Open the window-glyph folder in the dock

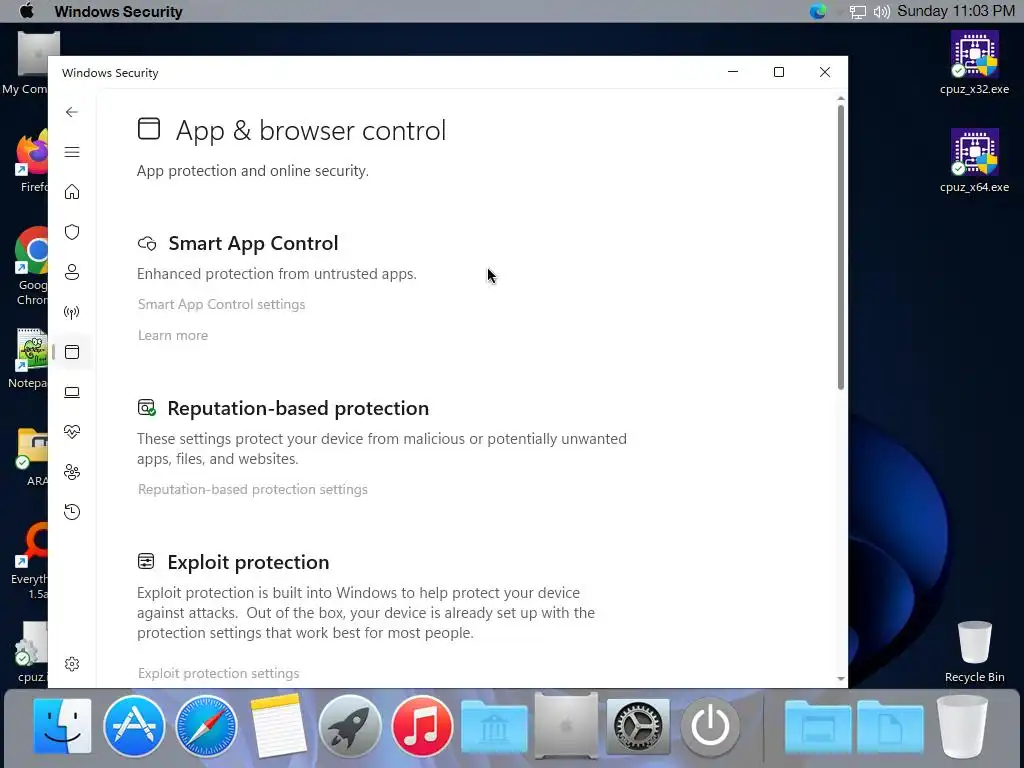pos(818,727)
